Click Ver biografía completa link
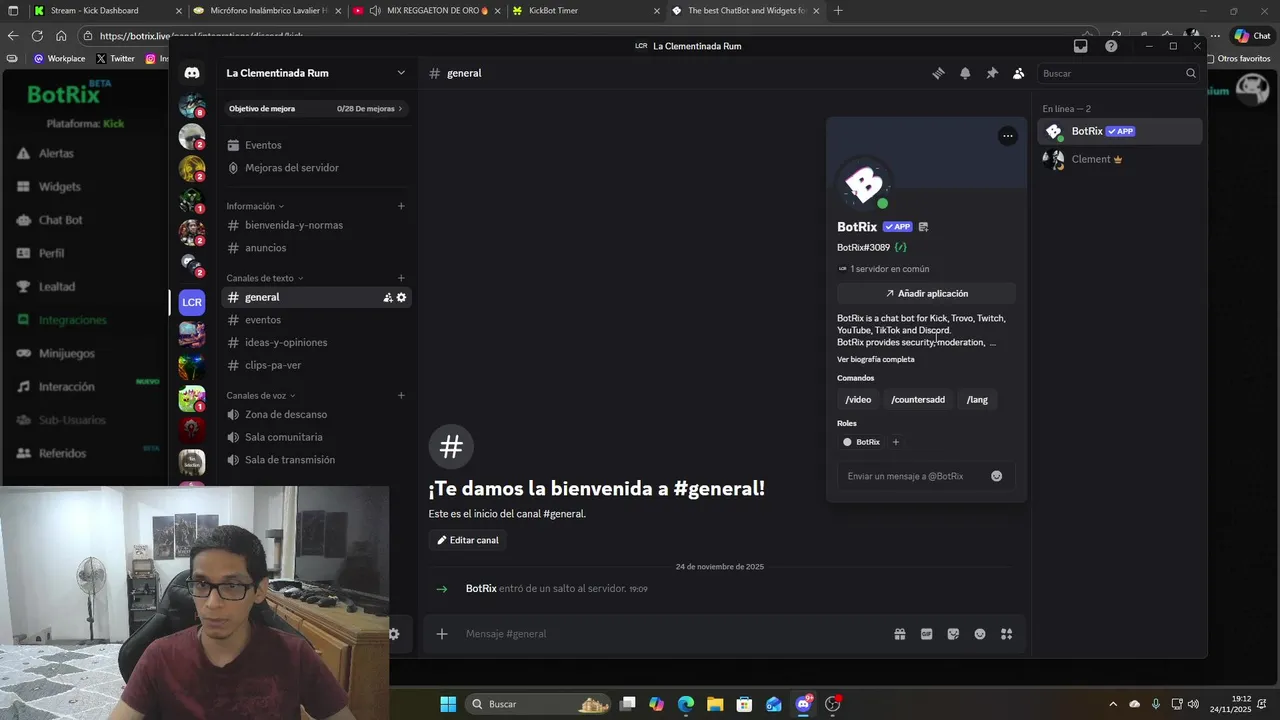This screenshot has width=1280, height=720. point(875,359)
